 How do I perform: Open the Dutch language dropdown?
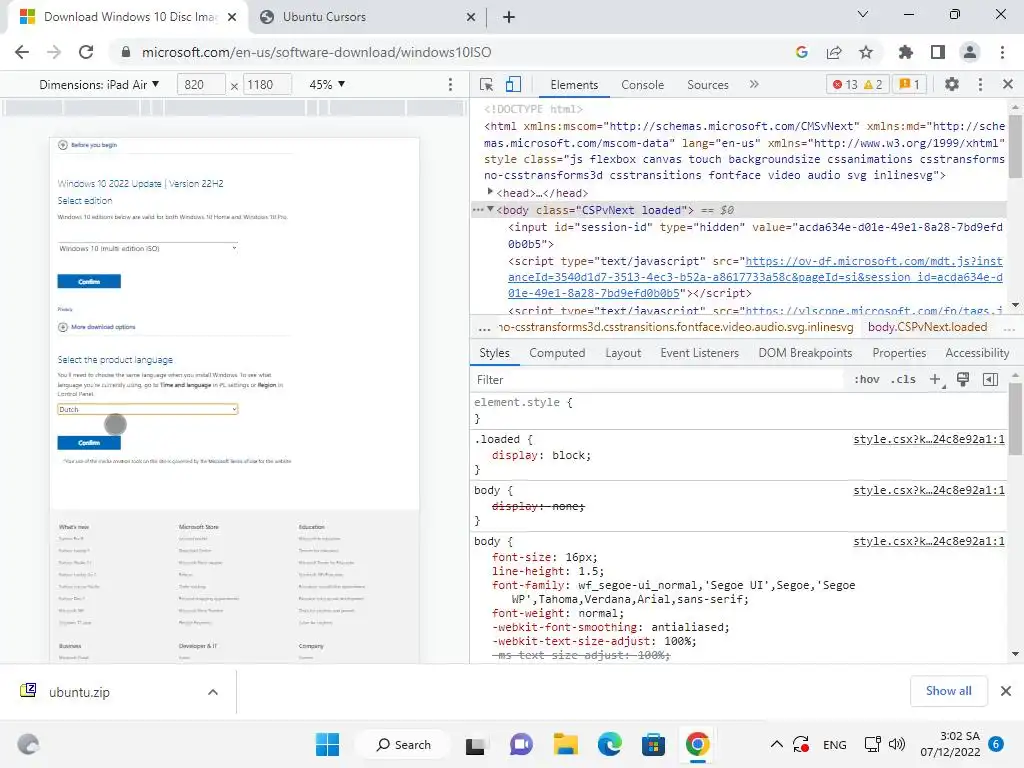(148, 409)
